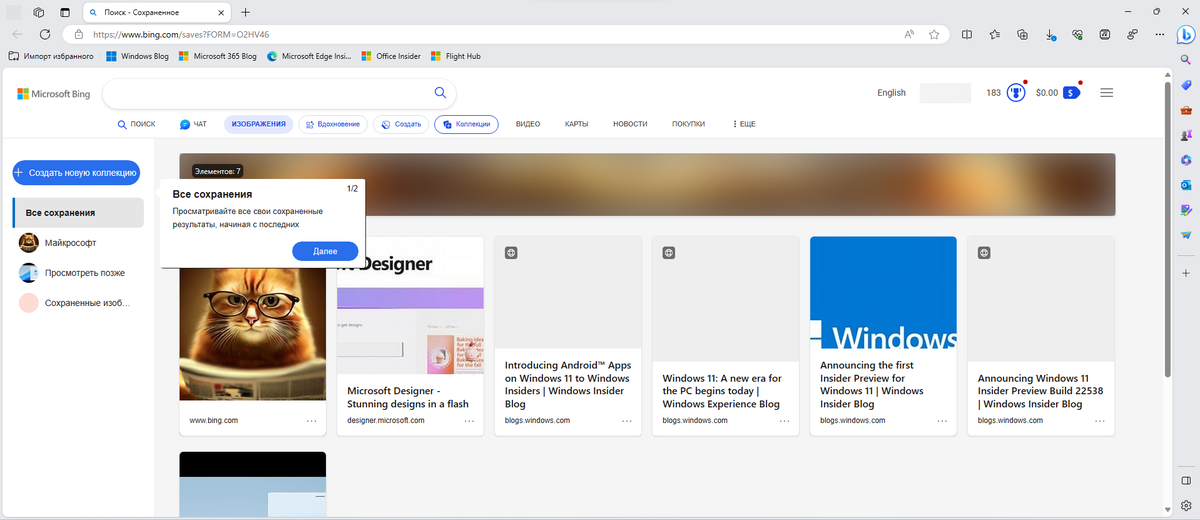1200x520 pixels.
Task: Open the ВИДЕО tab
Action: point(528,124)
